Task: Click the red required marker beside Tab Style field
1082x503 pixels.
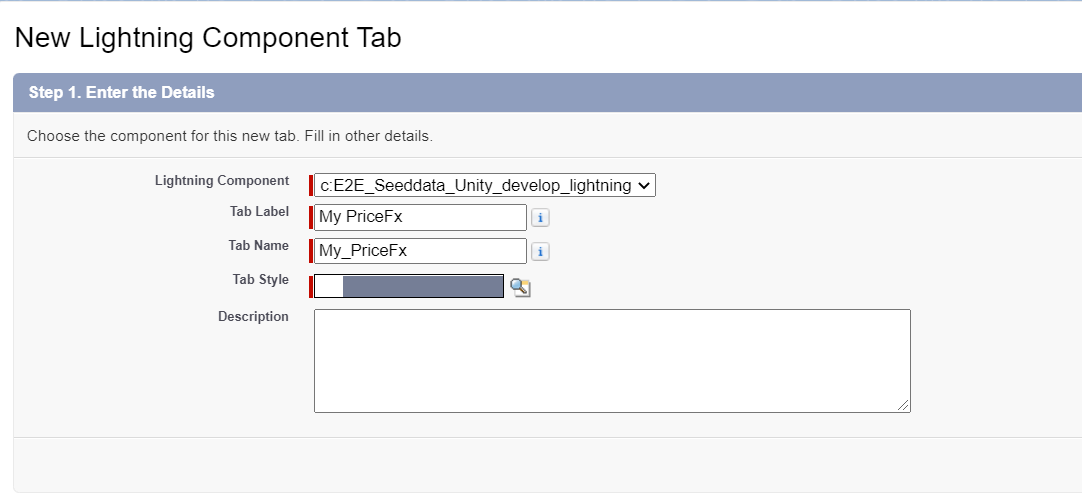Action: click(311, 287)
